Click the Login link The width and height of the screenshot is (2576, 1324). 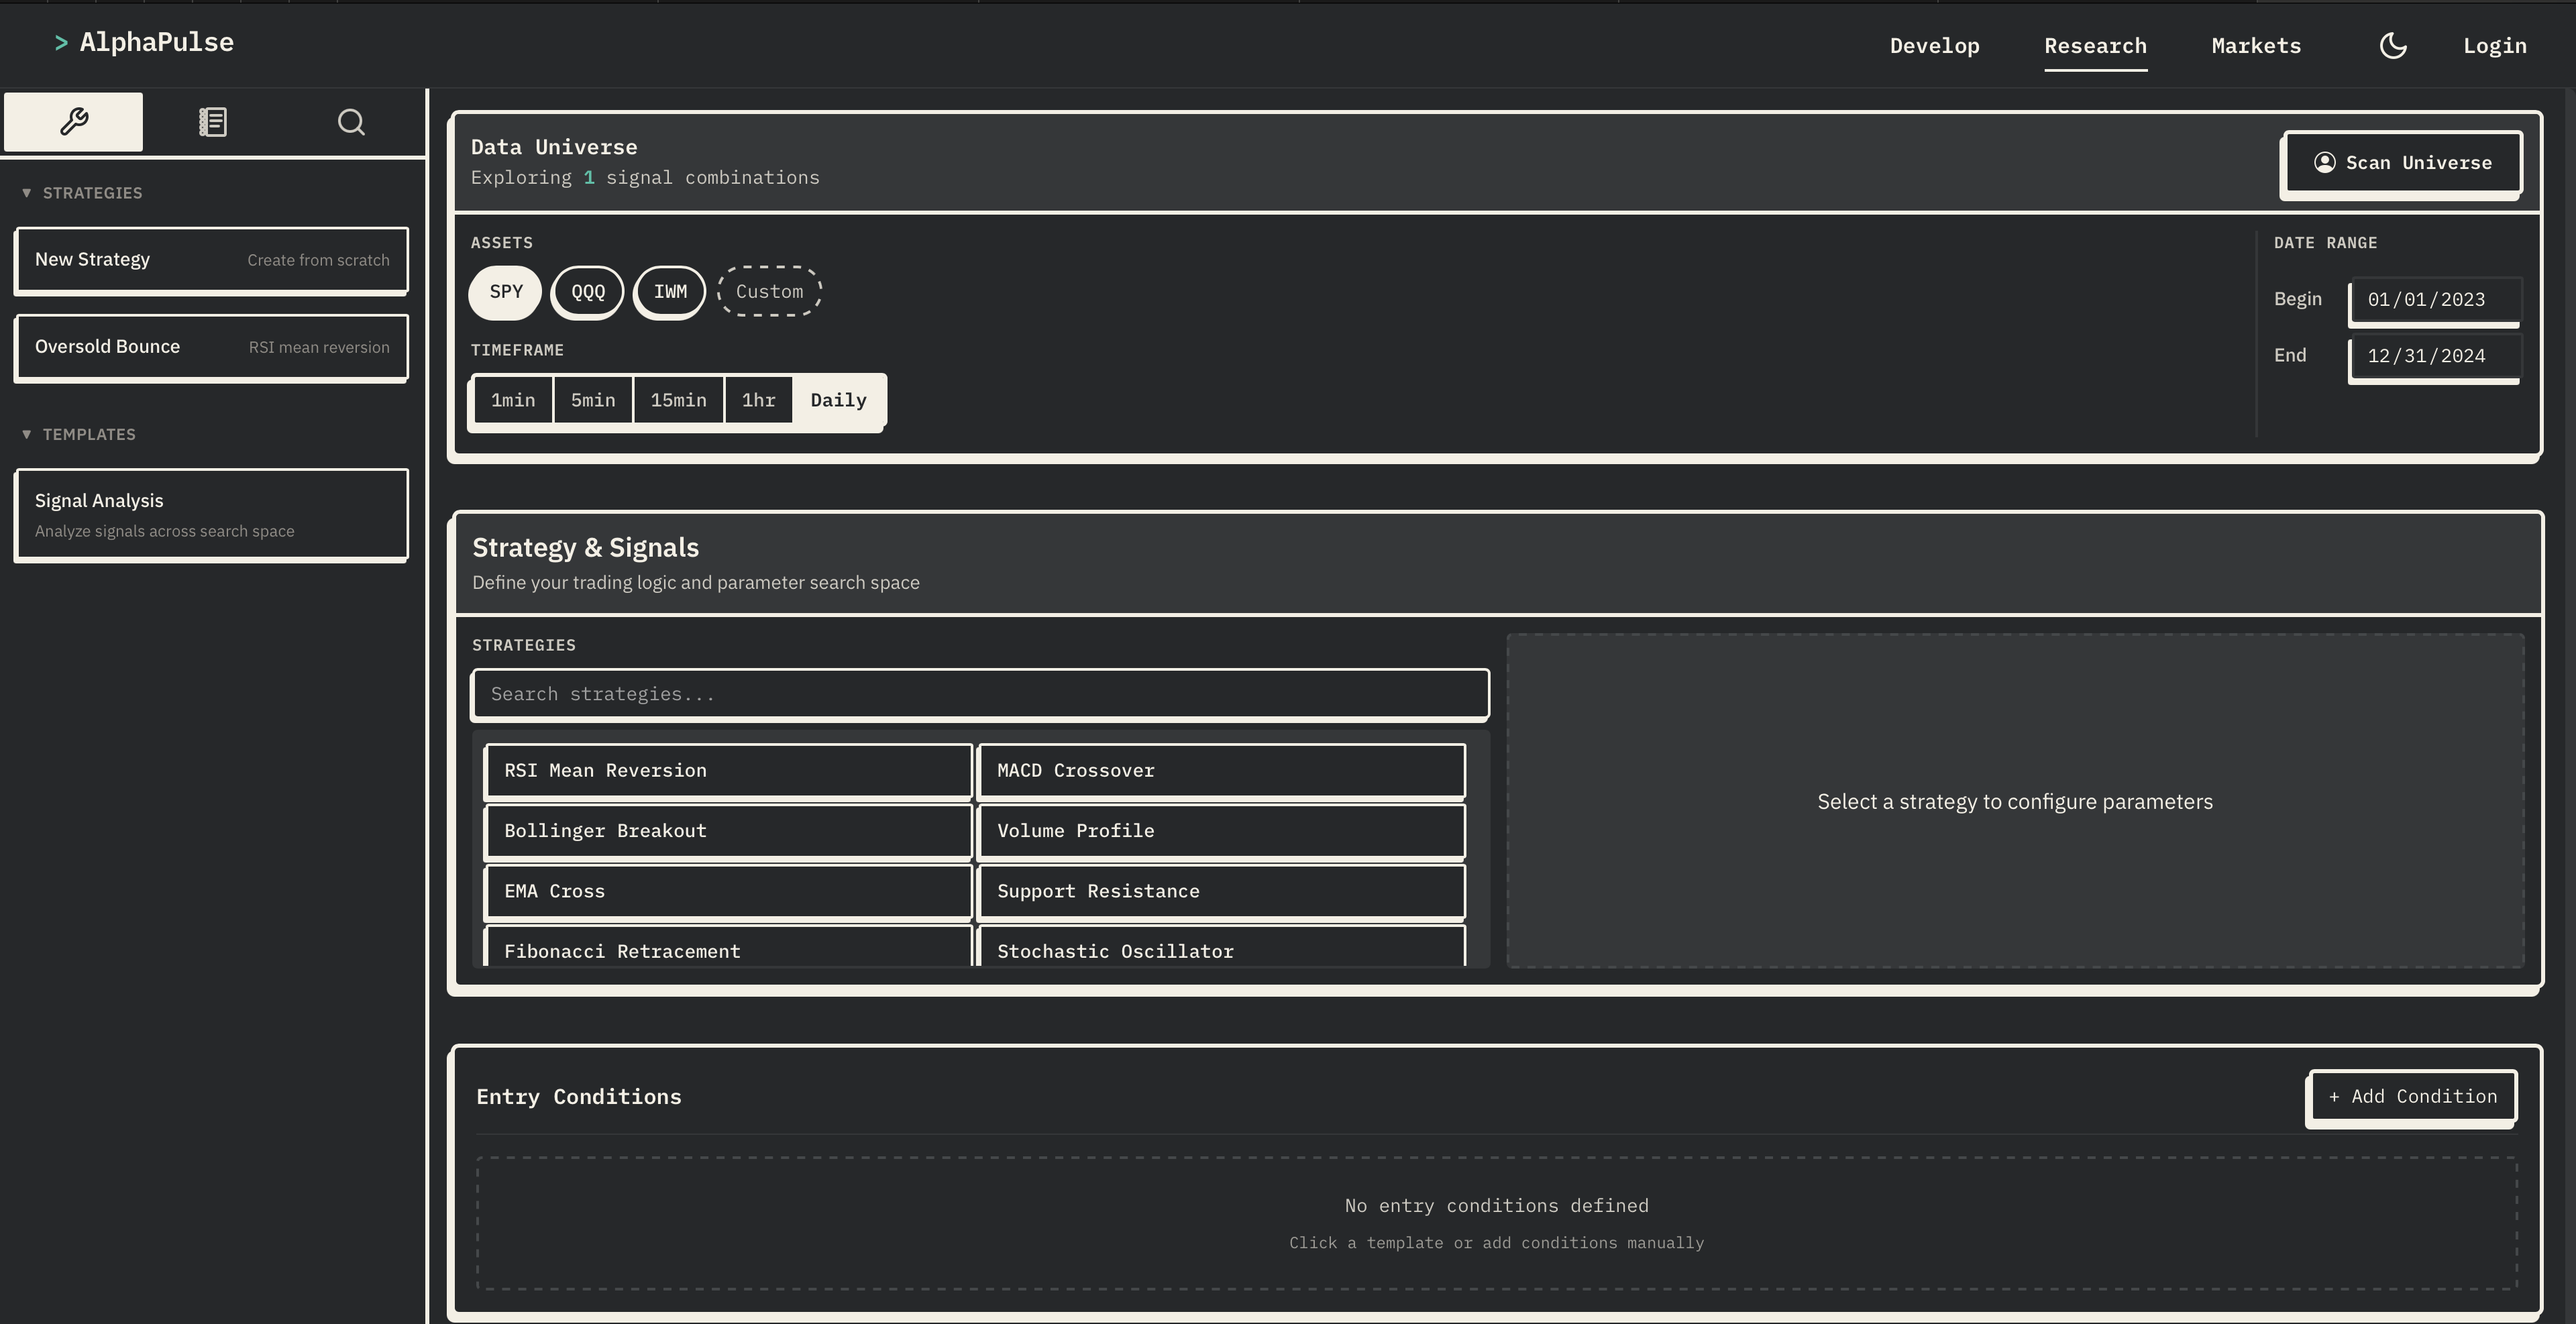(x=2494, y=46)
